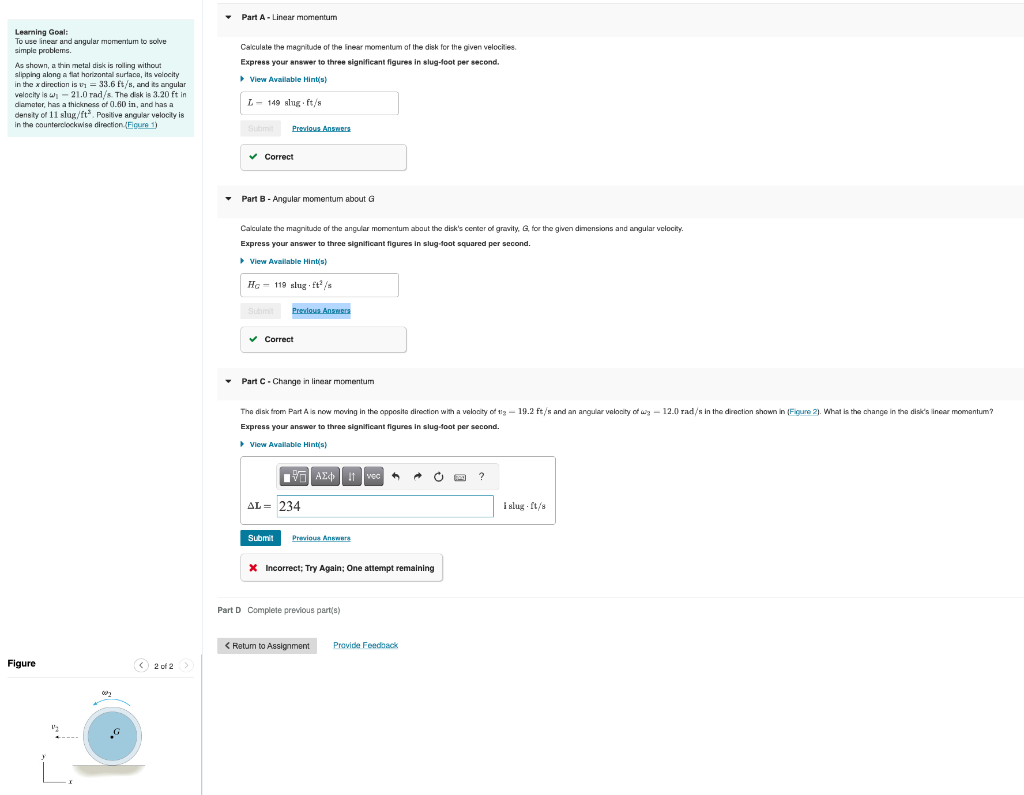
Task: Click the Provide Feedback link
Action: point(366,645)
